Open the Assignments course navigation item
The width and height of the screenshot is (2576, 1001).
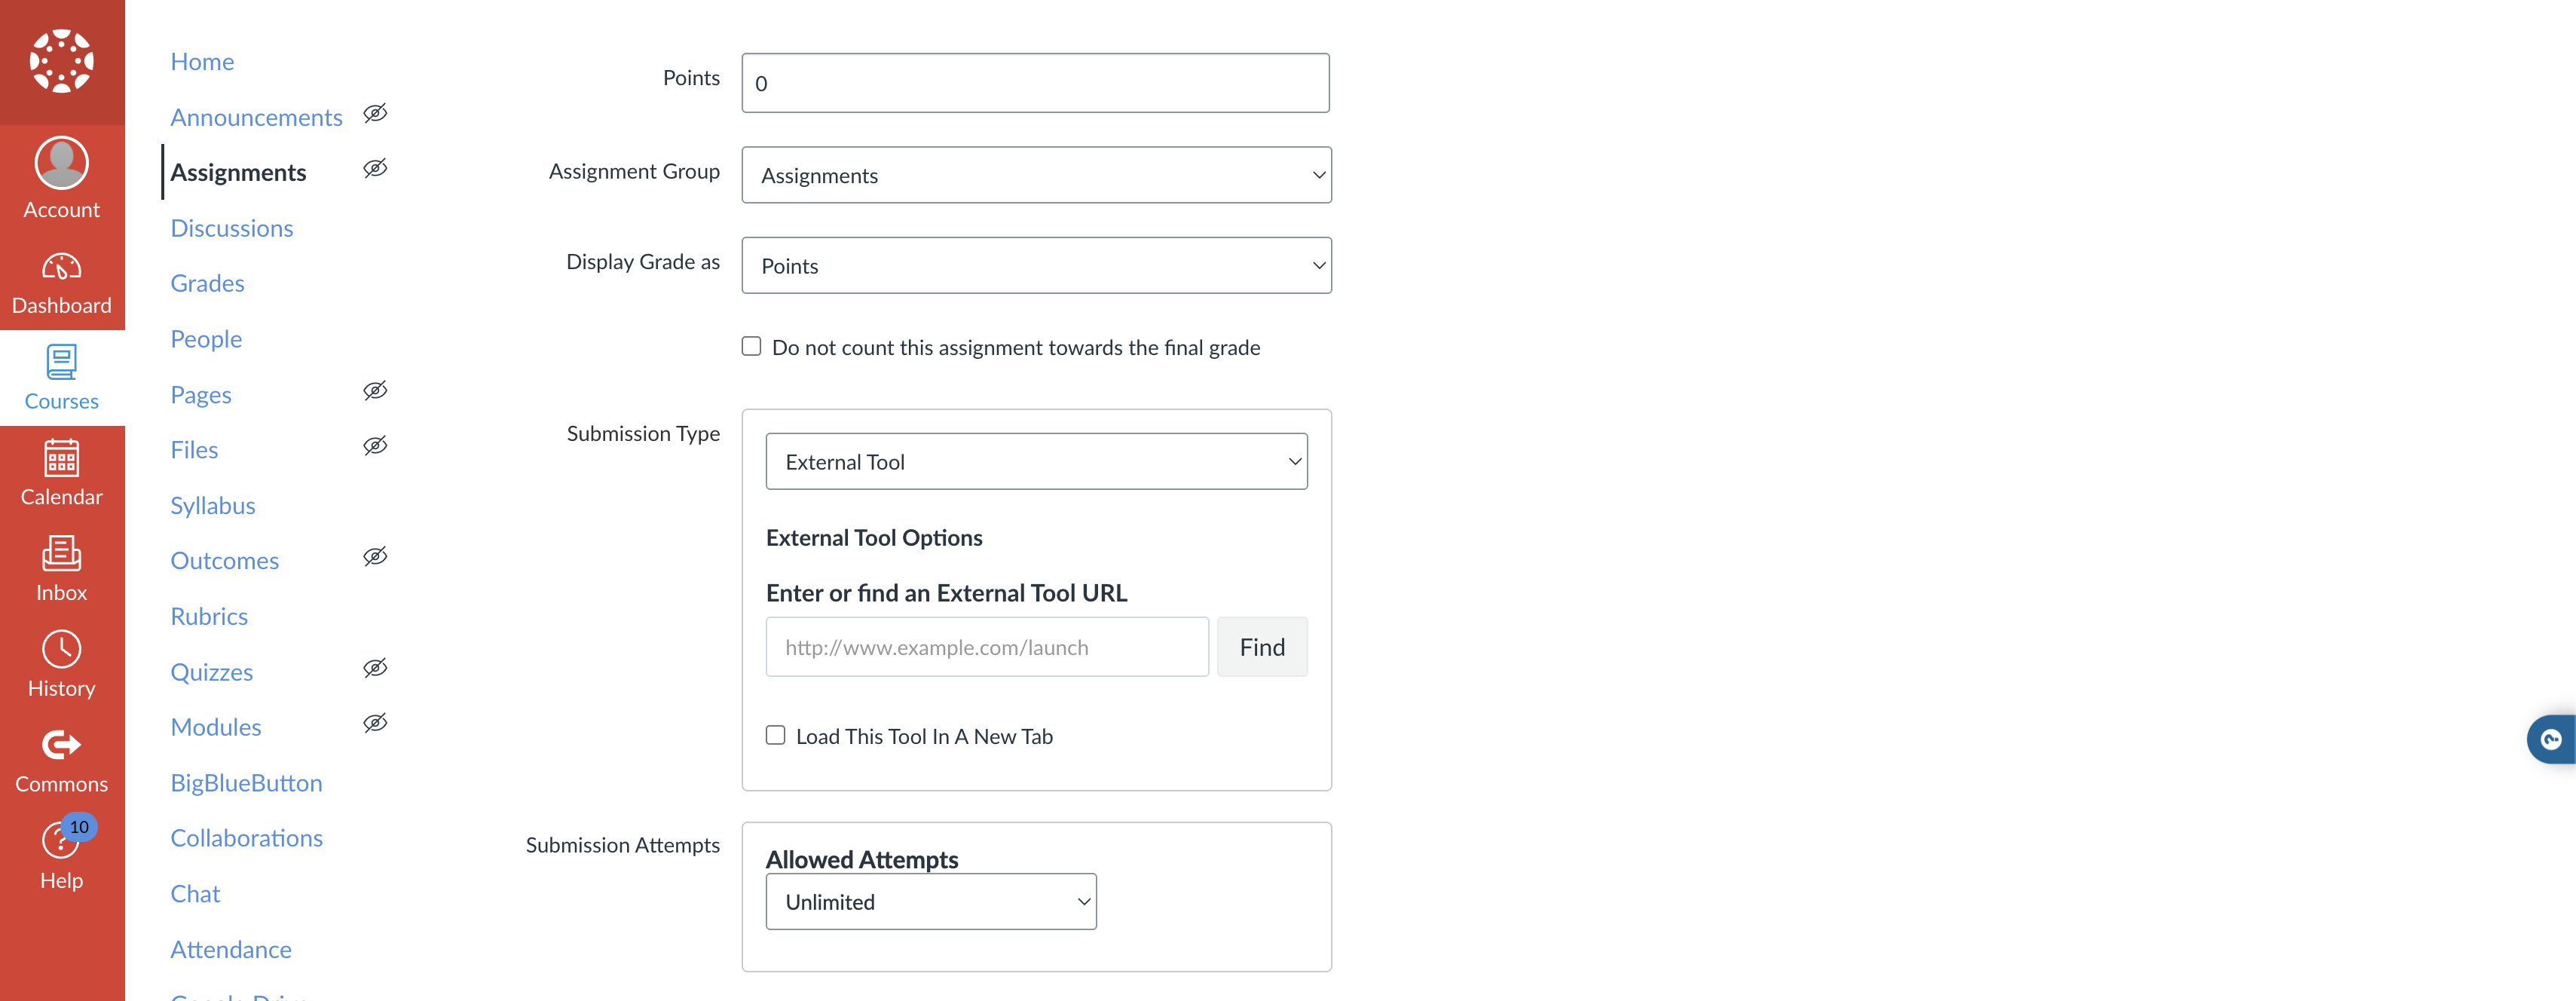coord(238,171)
